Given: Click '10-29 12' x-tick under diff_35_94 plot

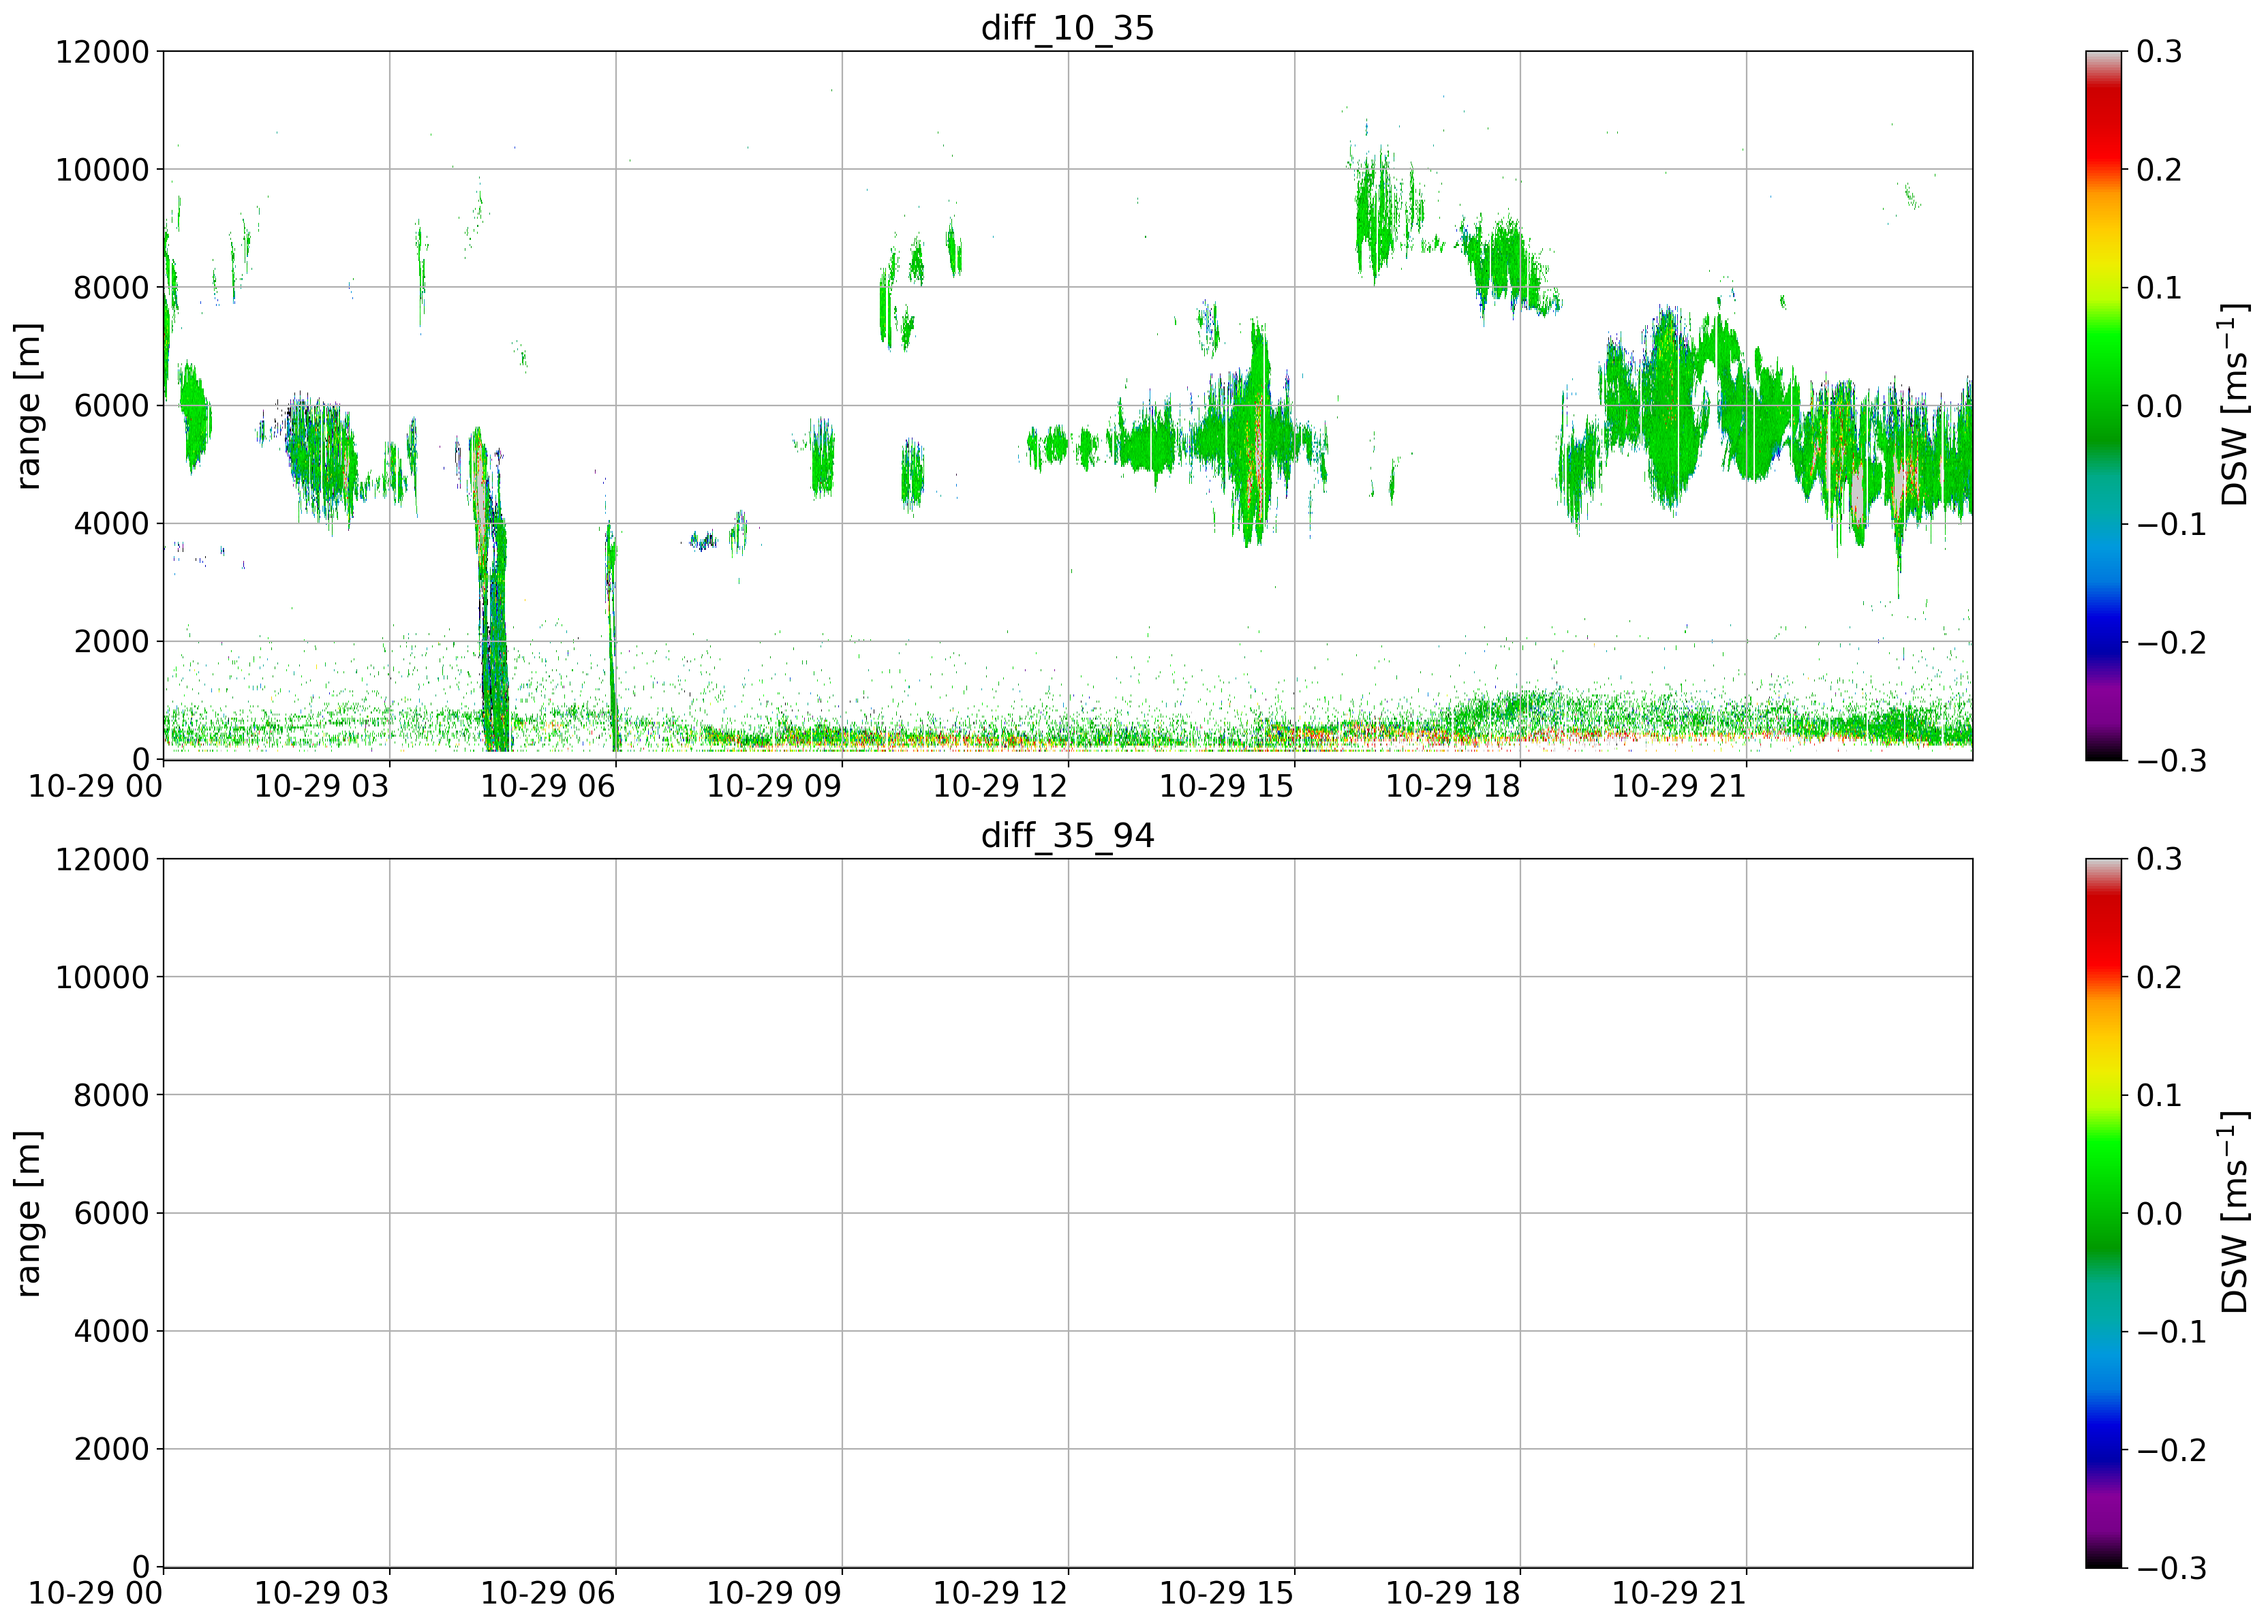Looking at the screenshot, I should [1000, 1593].
